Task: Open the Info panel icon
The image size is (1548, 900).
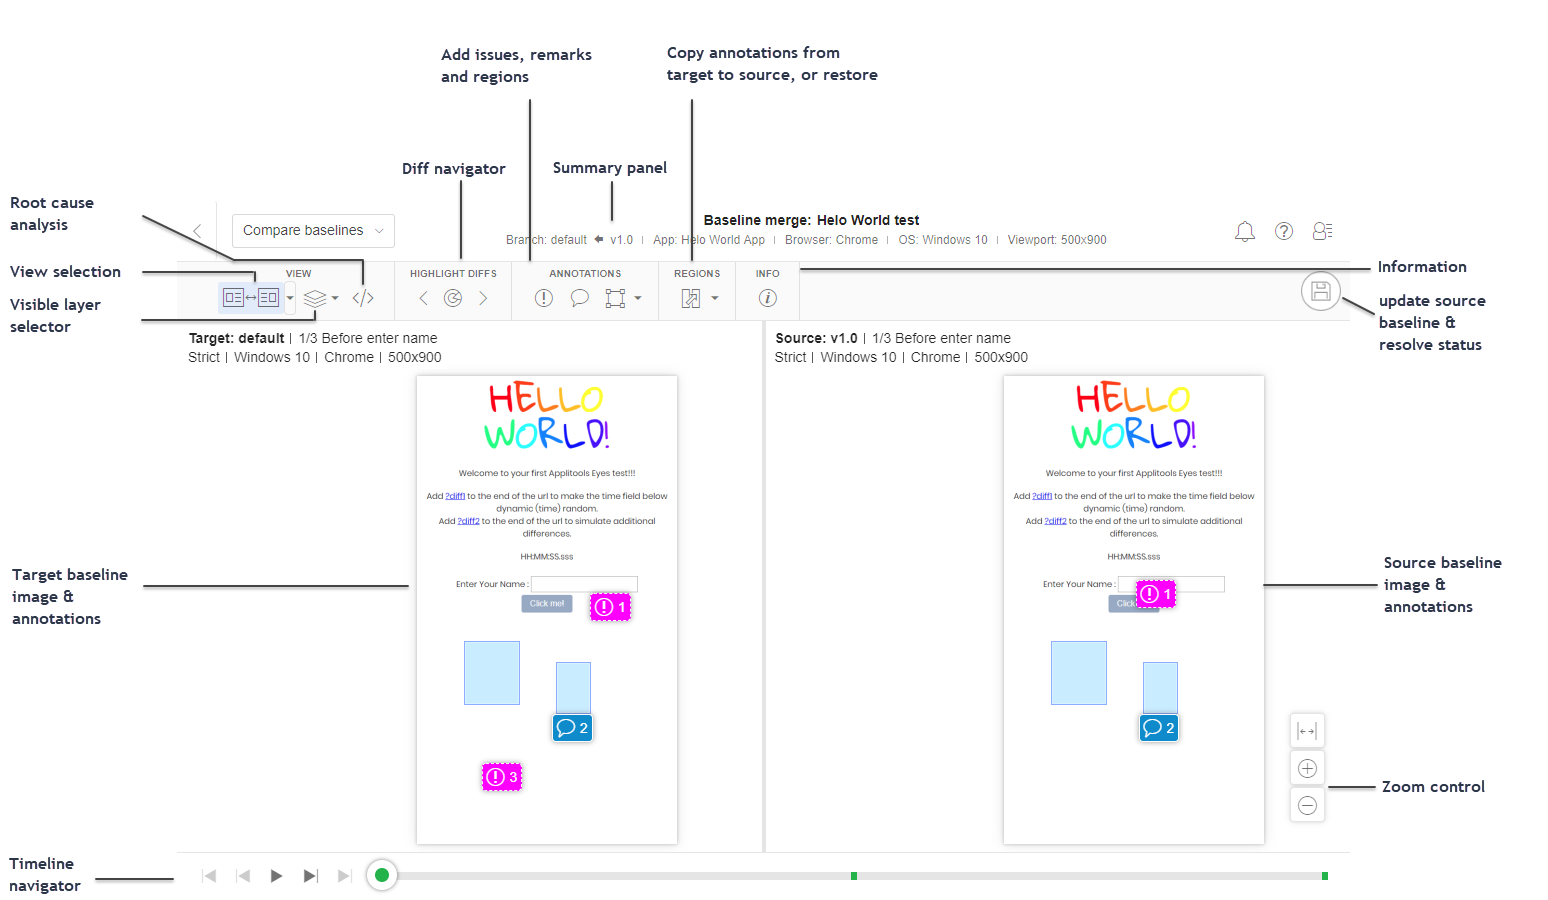Action: (767, 298)
